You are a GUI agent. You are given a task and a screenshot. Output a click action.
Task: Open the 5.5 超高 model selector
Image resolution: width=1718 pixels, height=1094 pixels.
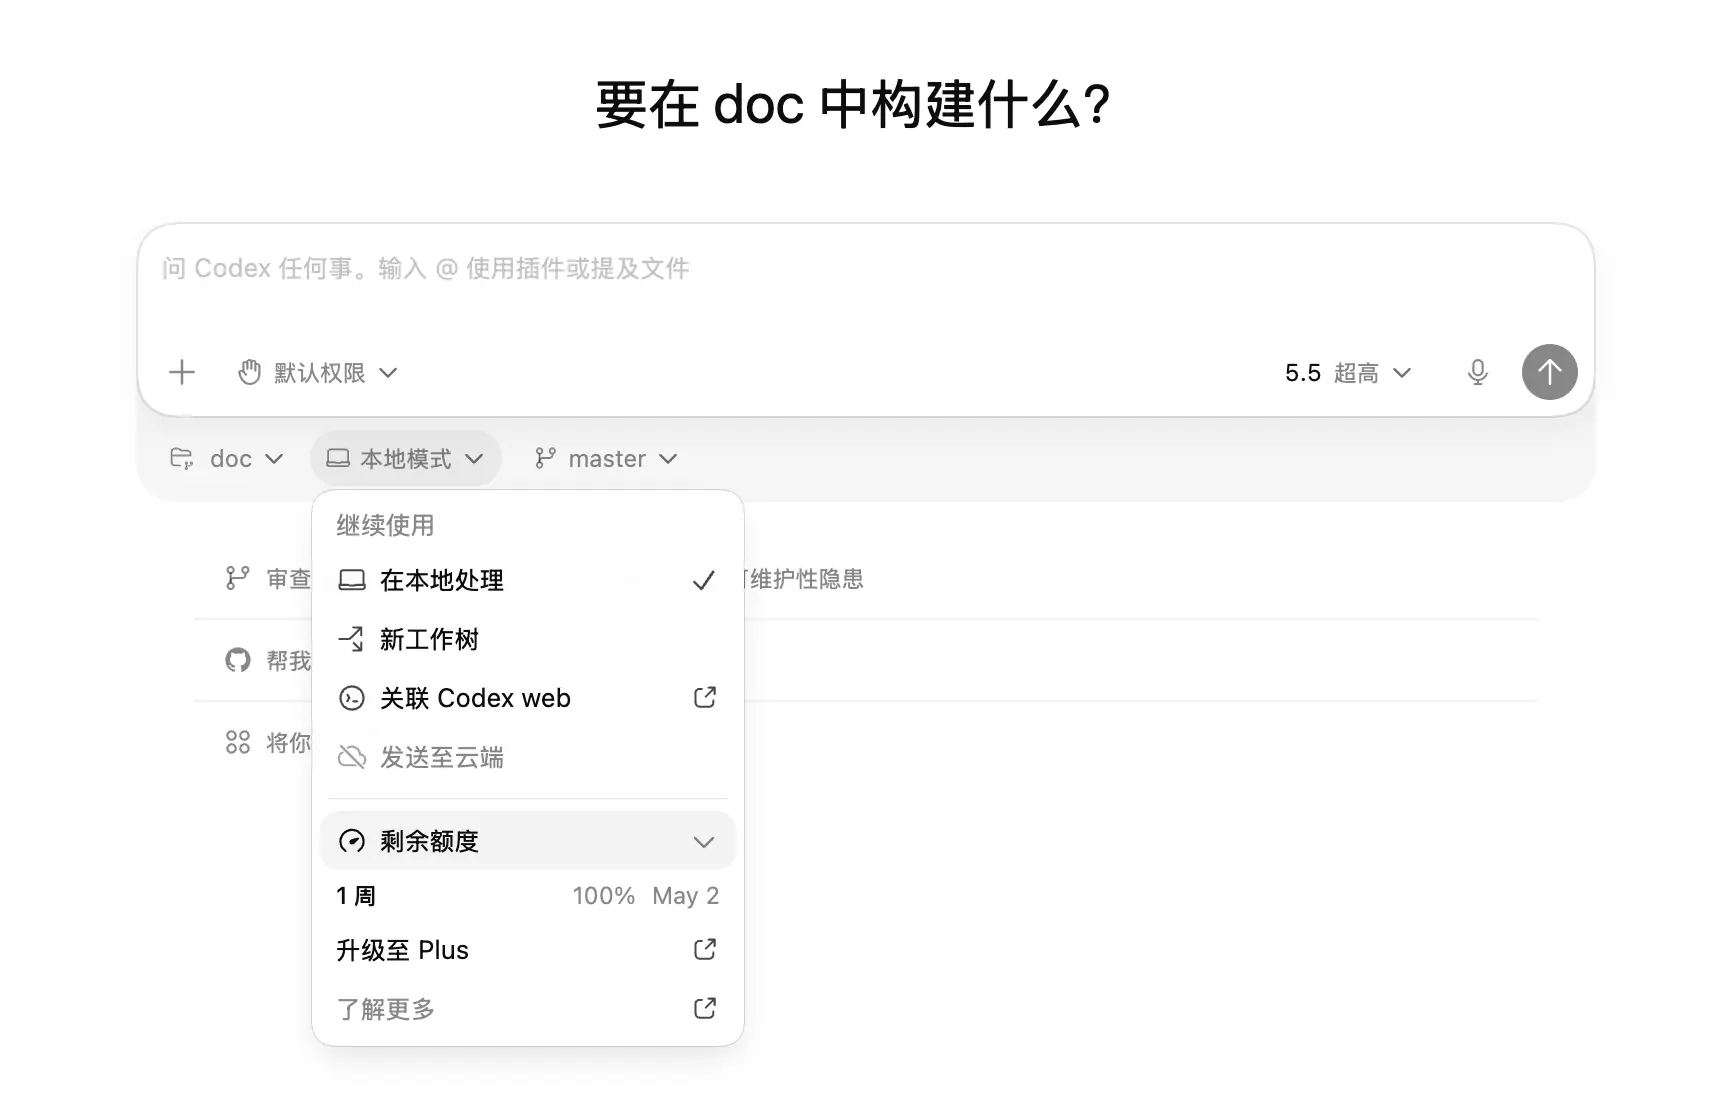pos(1347,373)
